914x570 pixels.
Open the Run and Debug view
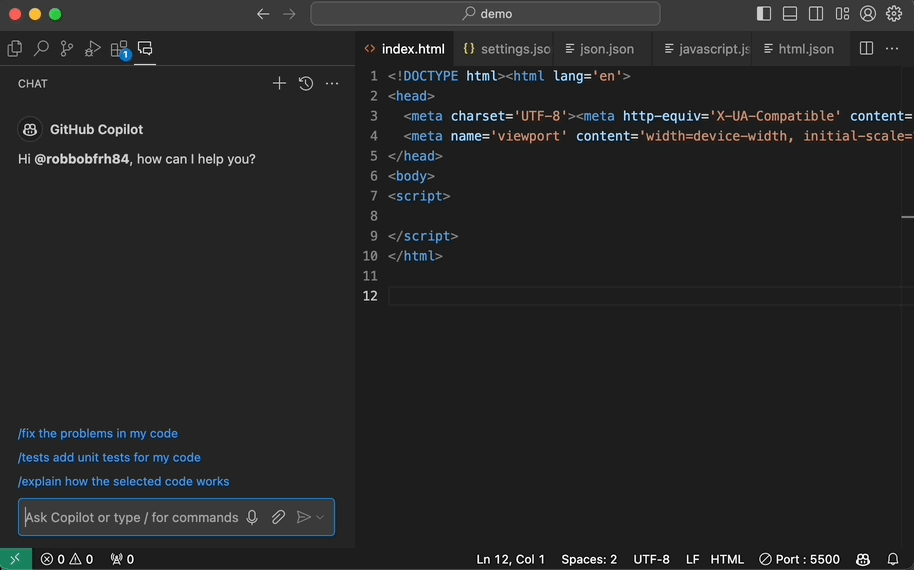coord(93,48)
